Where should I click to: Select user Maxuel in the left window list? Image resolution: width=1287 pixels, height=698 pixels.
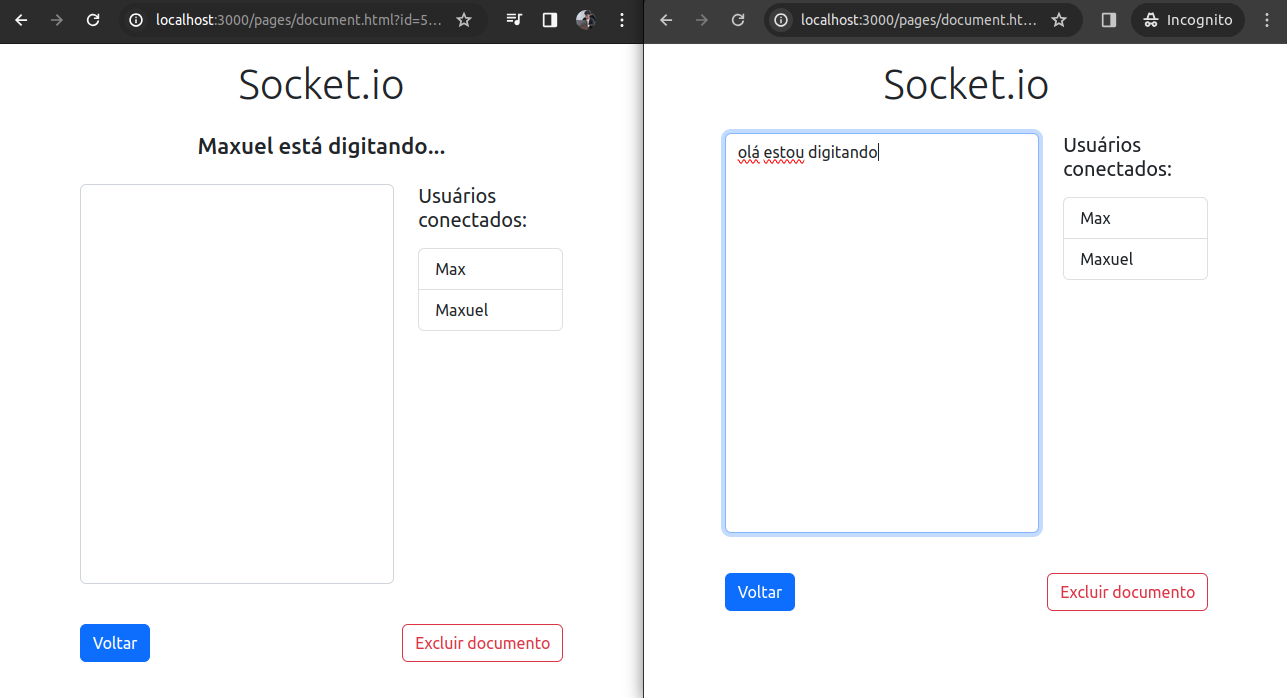[x=490, y=310]
